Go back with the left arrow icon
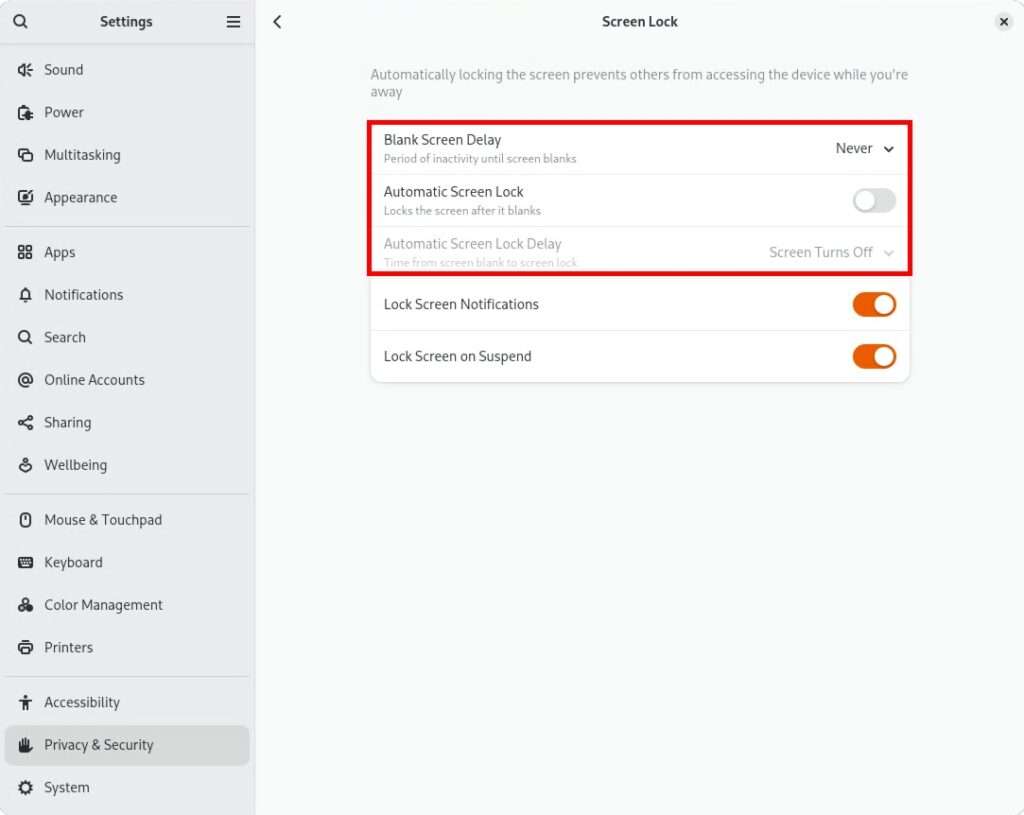 (277, 22)
